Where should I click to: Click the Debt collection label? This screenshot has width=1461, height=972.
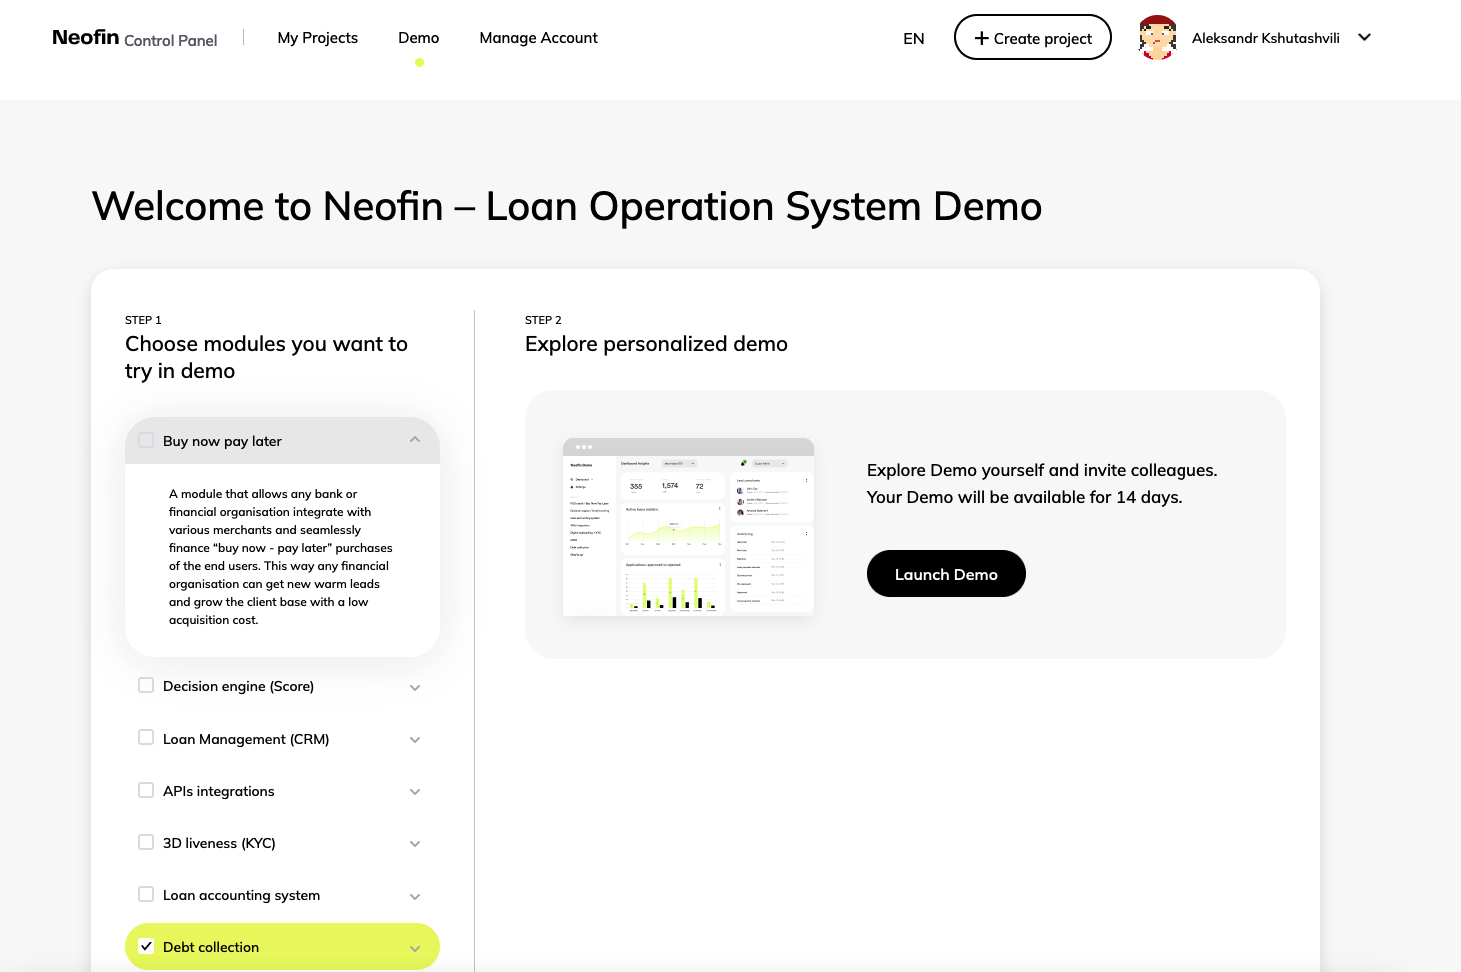[x=211, y=947]
